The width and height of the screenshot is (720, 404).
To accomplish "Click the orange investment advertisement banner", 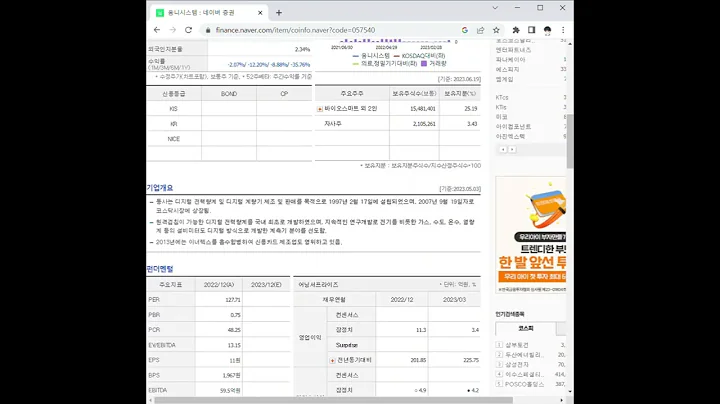I will (531, 235).
